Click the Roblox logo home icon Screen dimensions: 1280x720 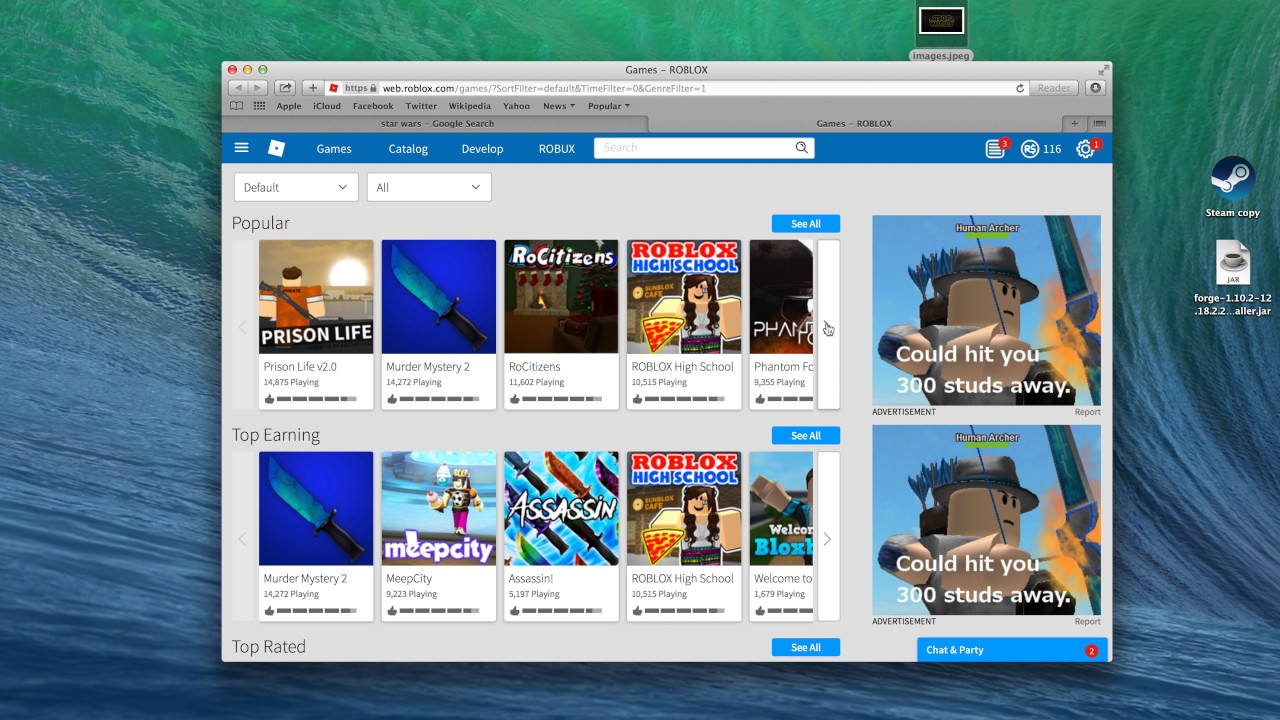[x=277, y=148]
